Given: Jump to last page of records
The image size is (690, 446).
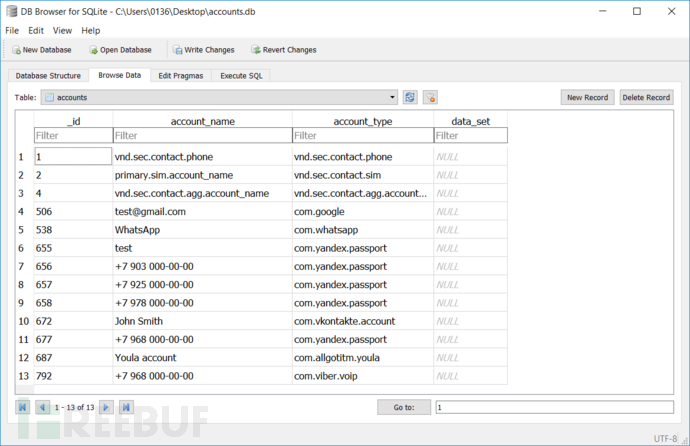Looking at the screenshot, I should [126, 407].
